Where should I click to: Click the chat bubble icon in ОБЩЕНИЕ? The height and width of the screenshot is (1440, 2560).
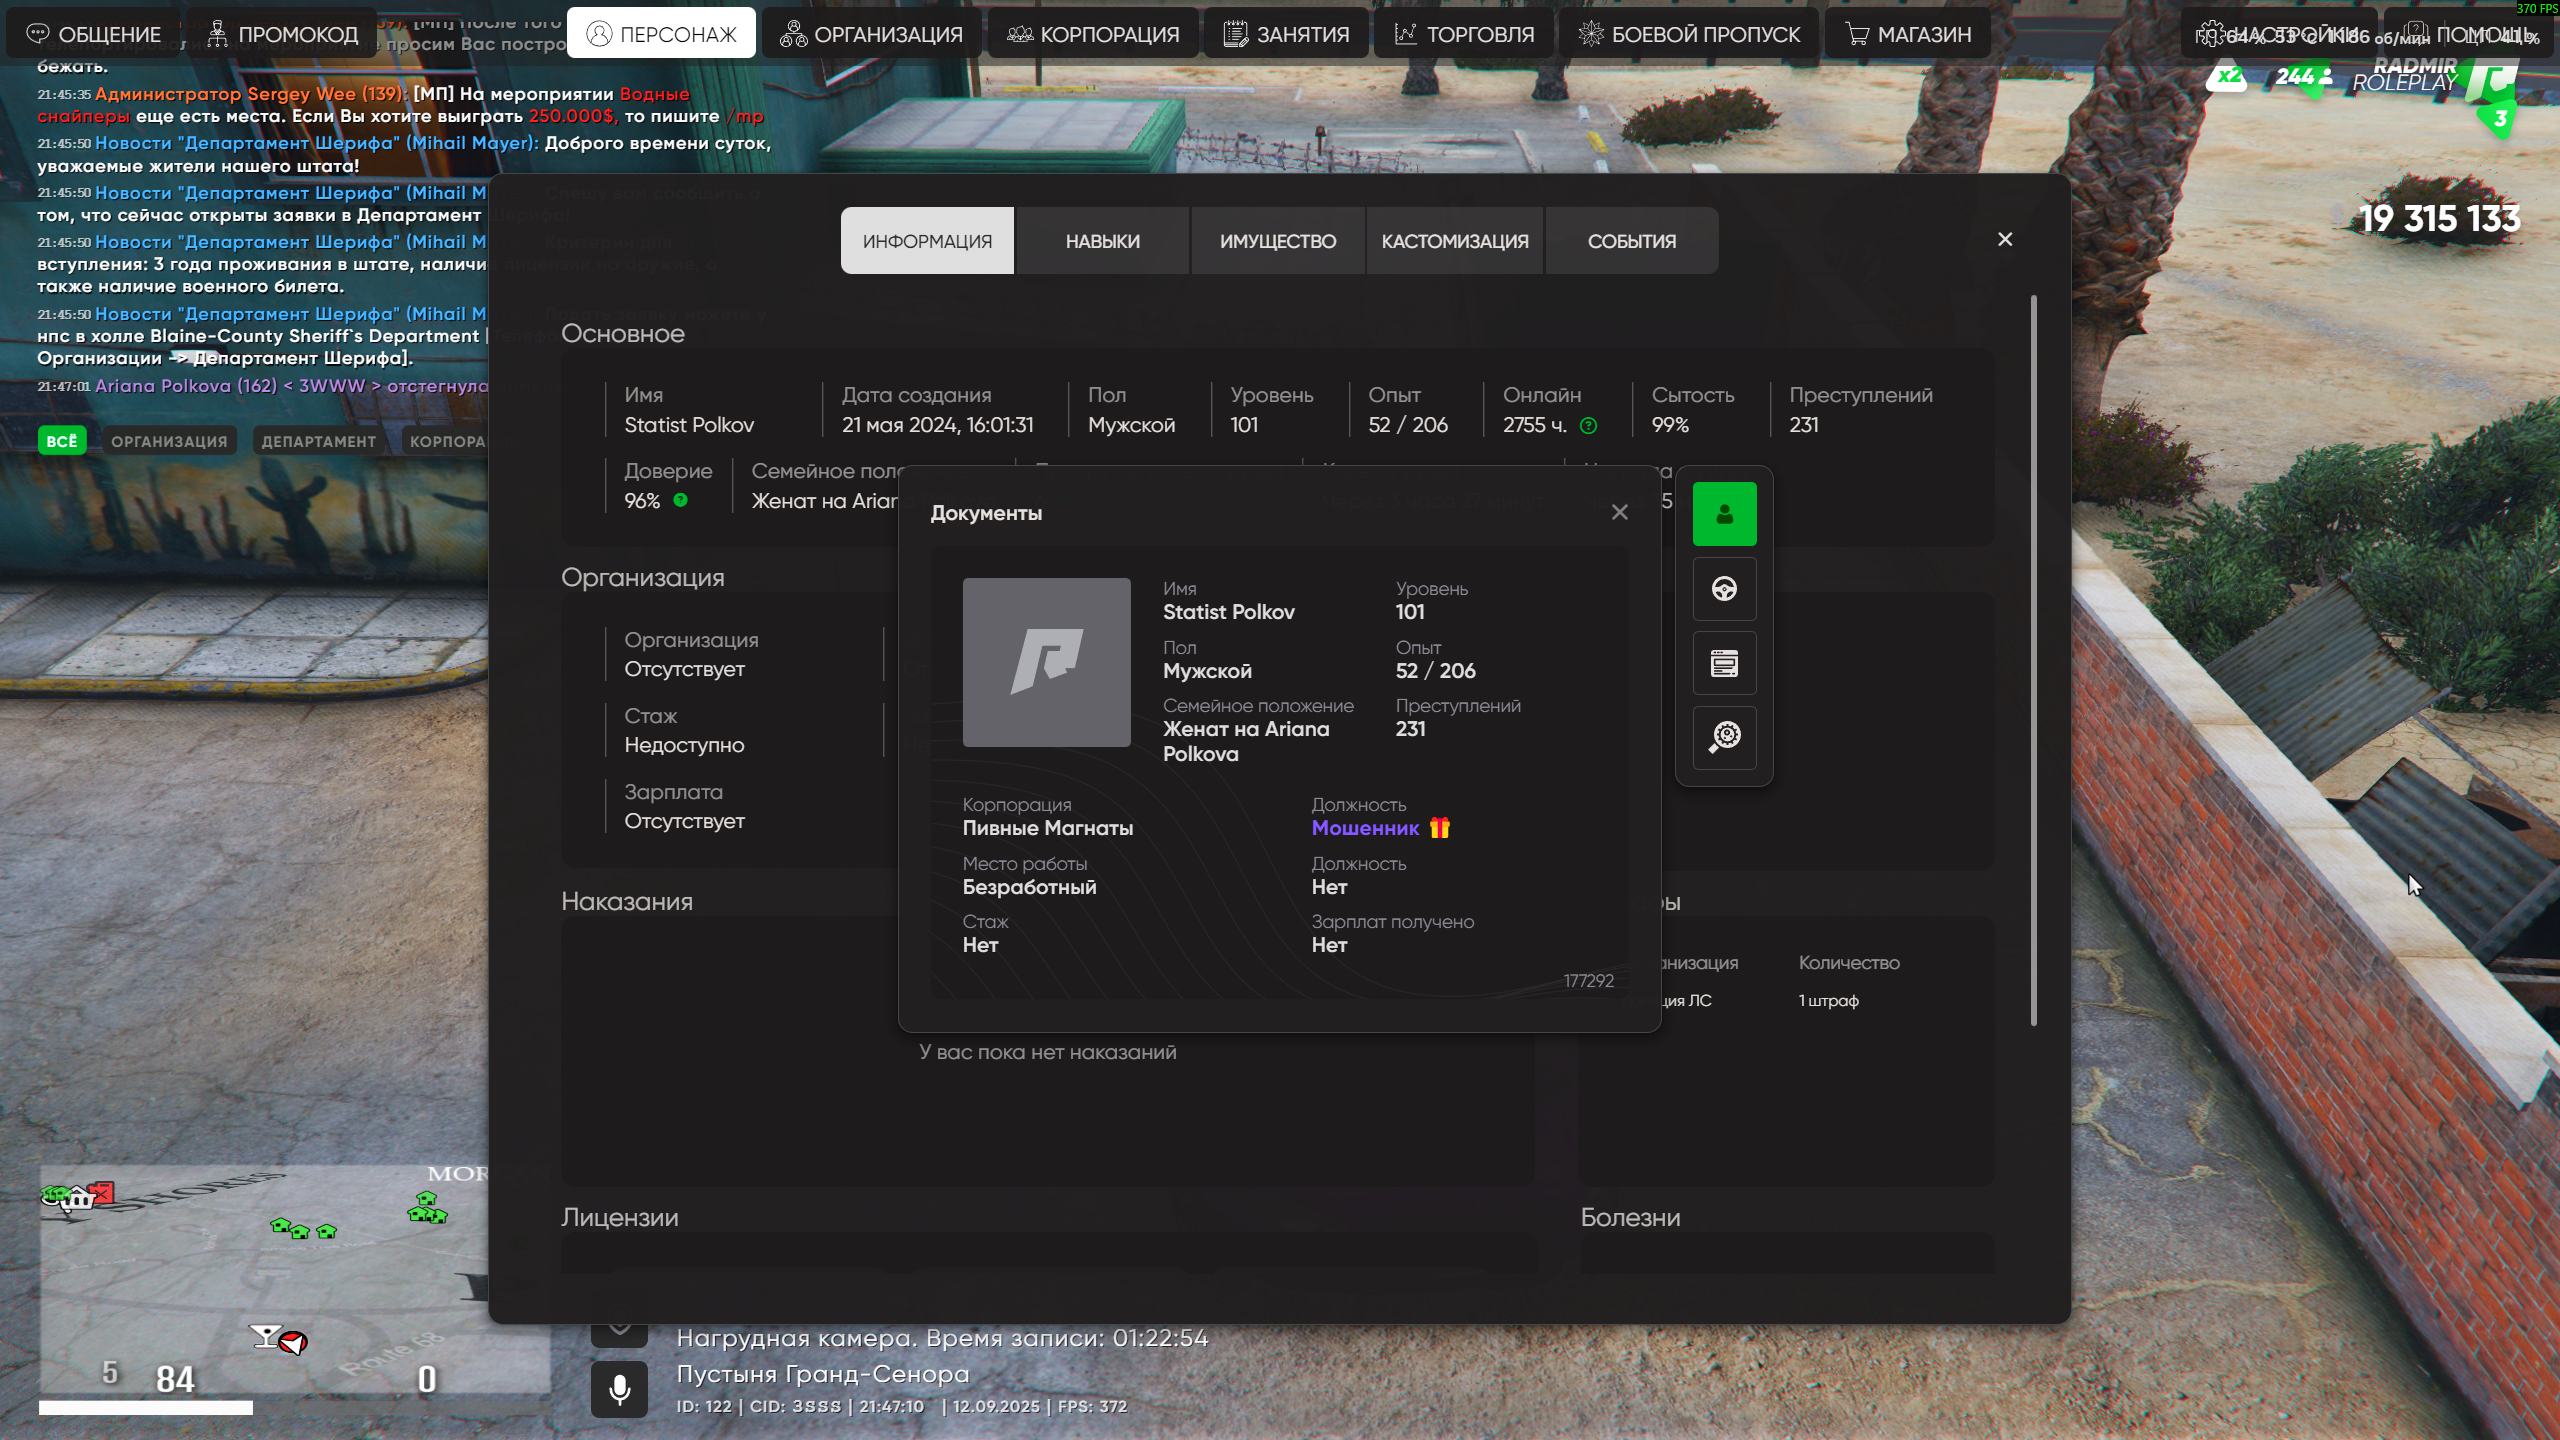tap(38, 34)
